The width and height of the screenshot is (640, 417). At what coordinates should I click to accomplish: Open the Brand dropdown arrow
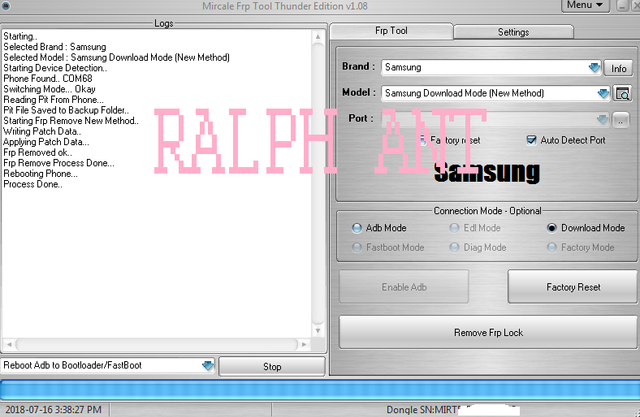point(594,68)
